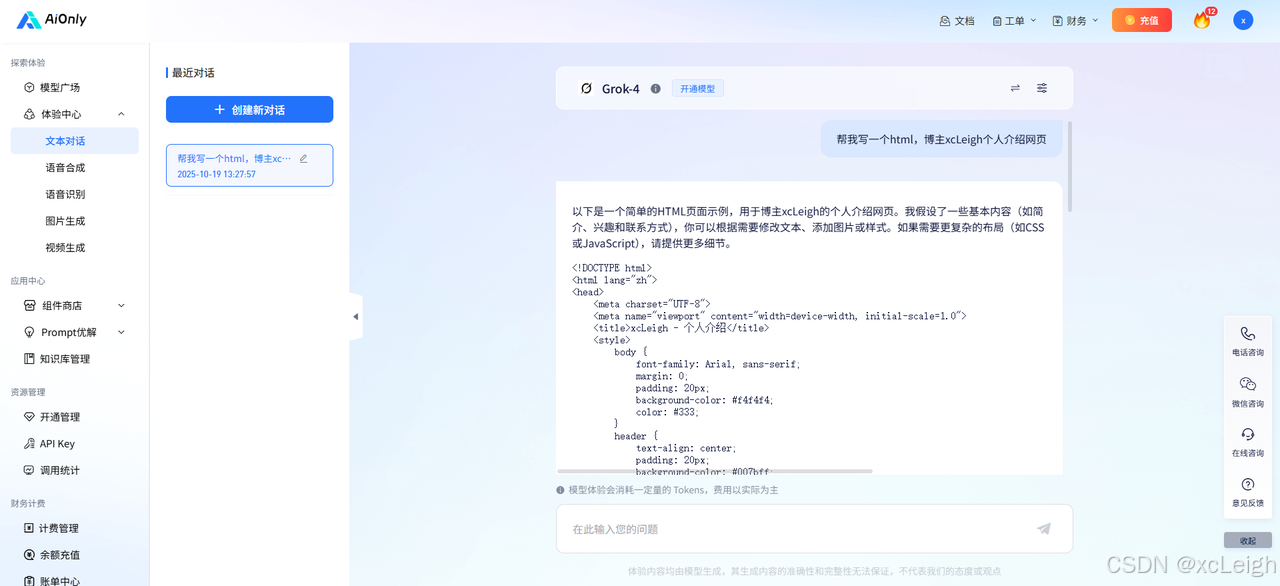Expand the 财务 dropdown
The image size is (1280, 586).
point(1075,19)
